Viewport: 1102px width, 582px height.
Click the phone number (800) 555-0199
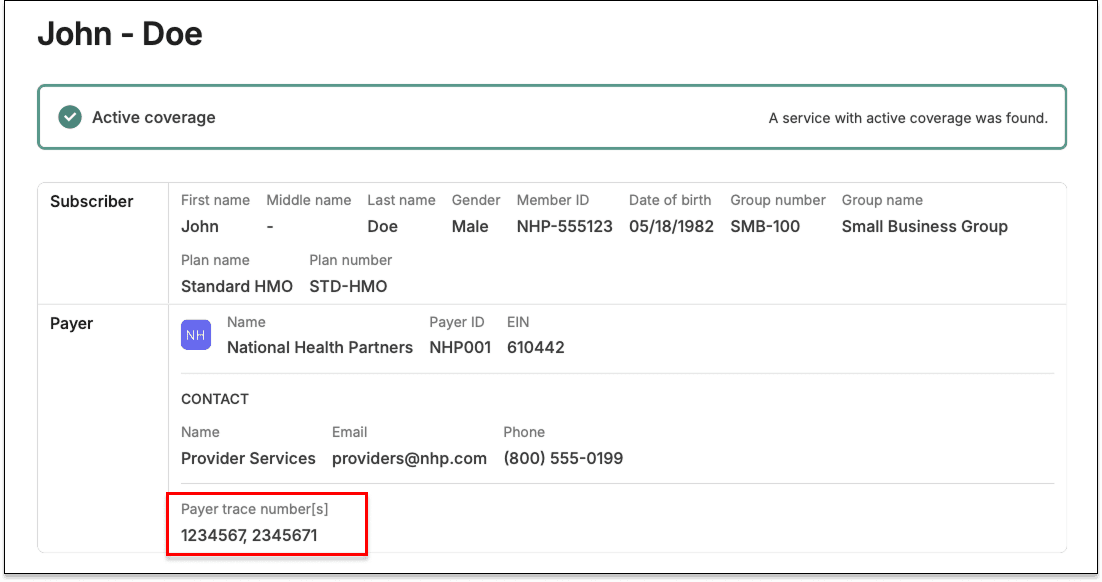point(563,458)
